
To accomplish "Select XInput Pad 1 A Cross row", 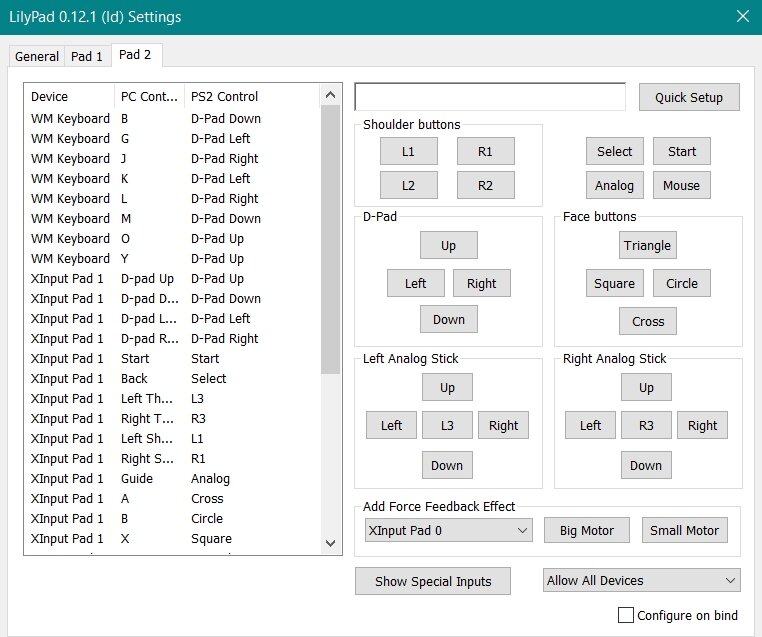I will [173, 499].
